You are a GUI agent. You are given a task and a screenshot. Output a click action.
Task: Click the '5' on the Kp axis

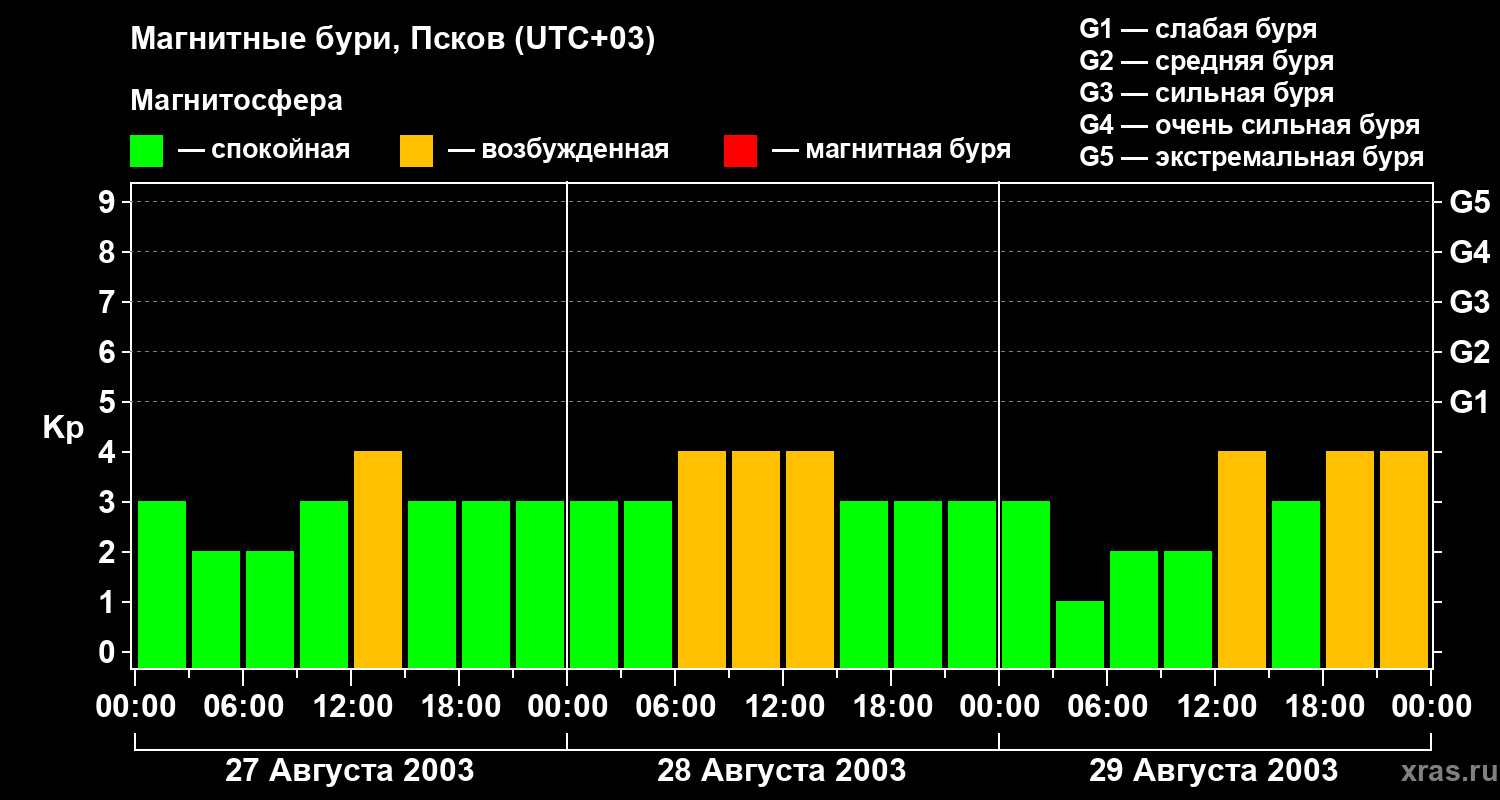(109, 402)
